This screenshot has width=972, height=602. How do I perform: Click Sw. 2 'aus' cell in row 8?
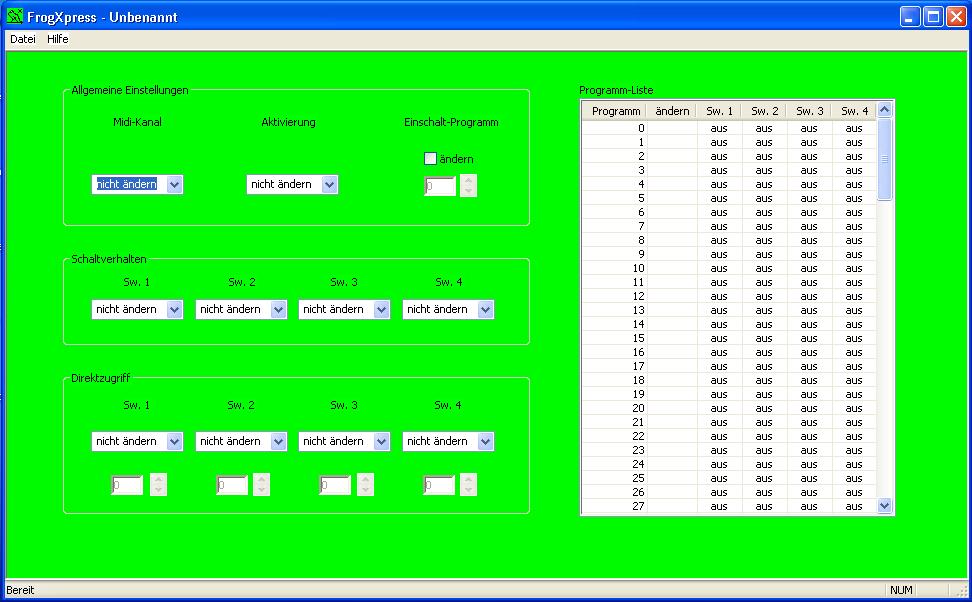(764, 241)
